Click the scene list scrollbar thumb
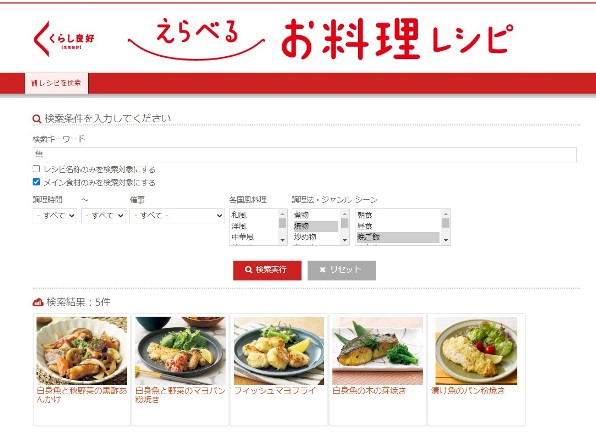This screenshot has width=596, height=439. pos(445,223)
